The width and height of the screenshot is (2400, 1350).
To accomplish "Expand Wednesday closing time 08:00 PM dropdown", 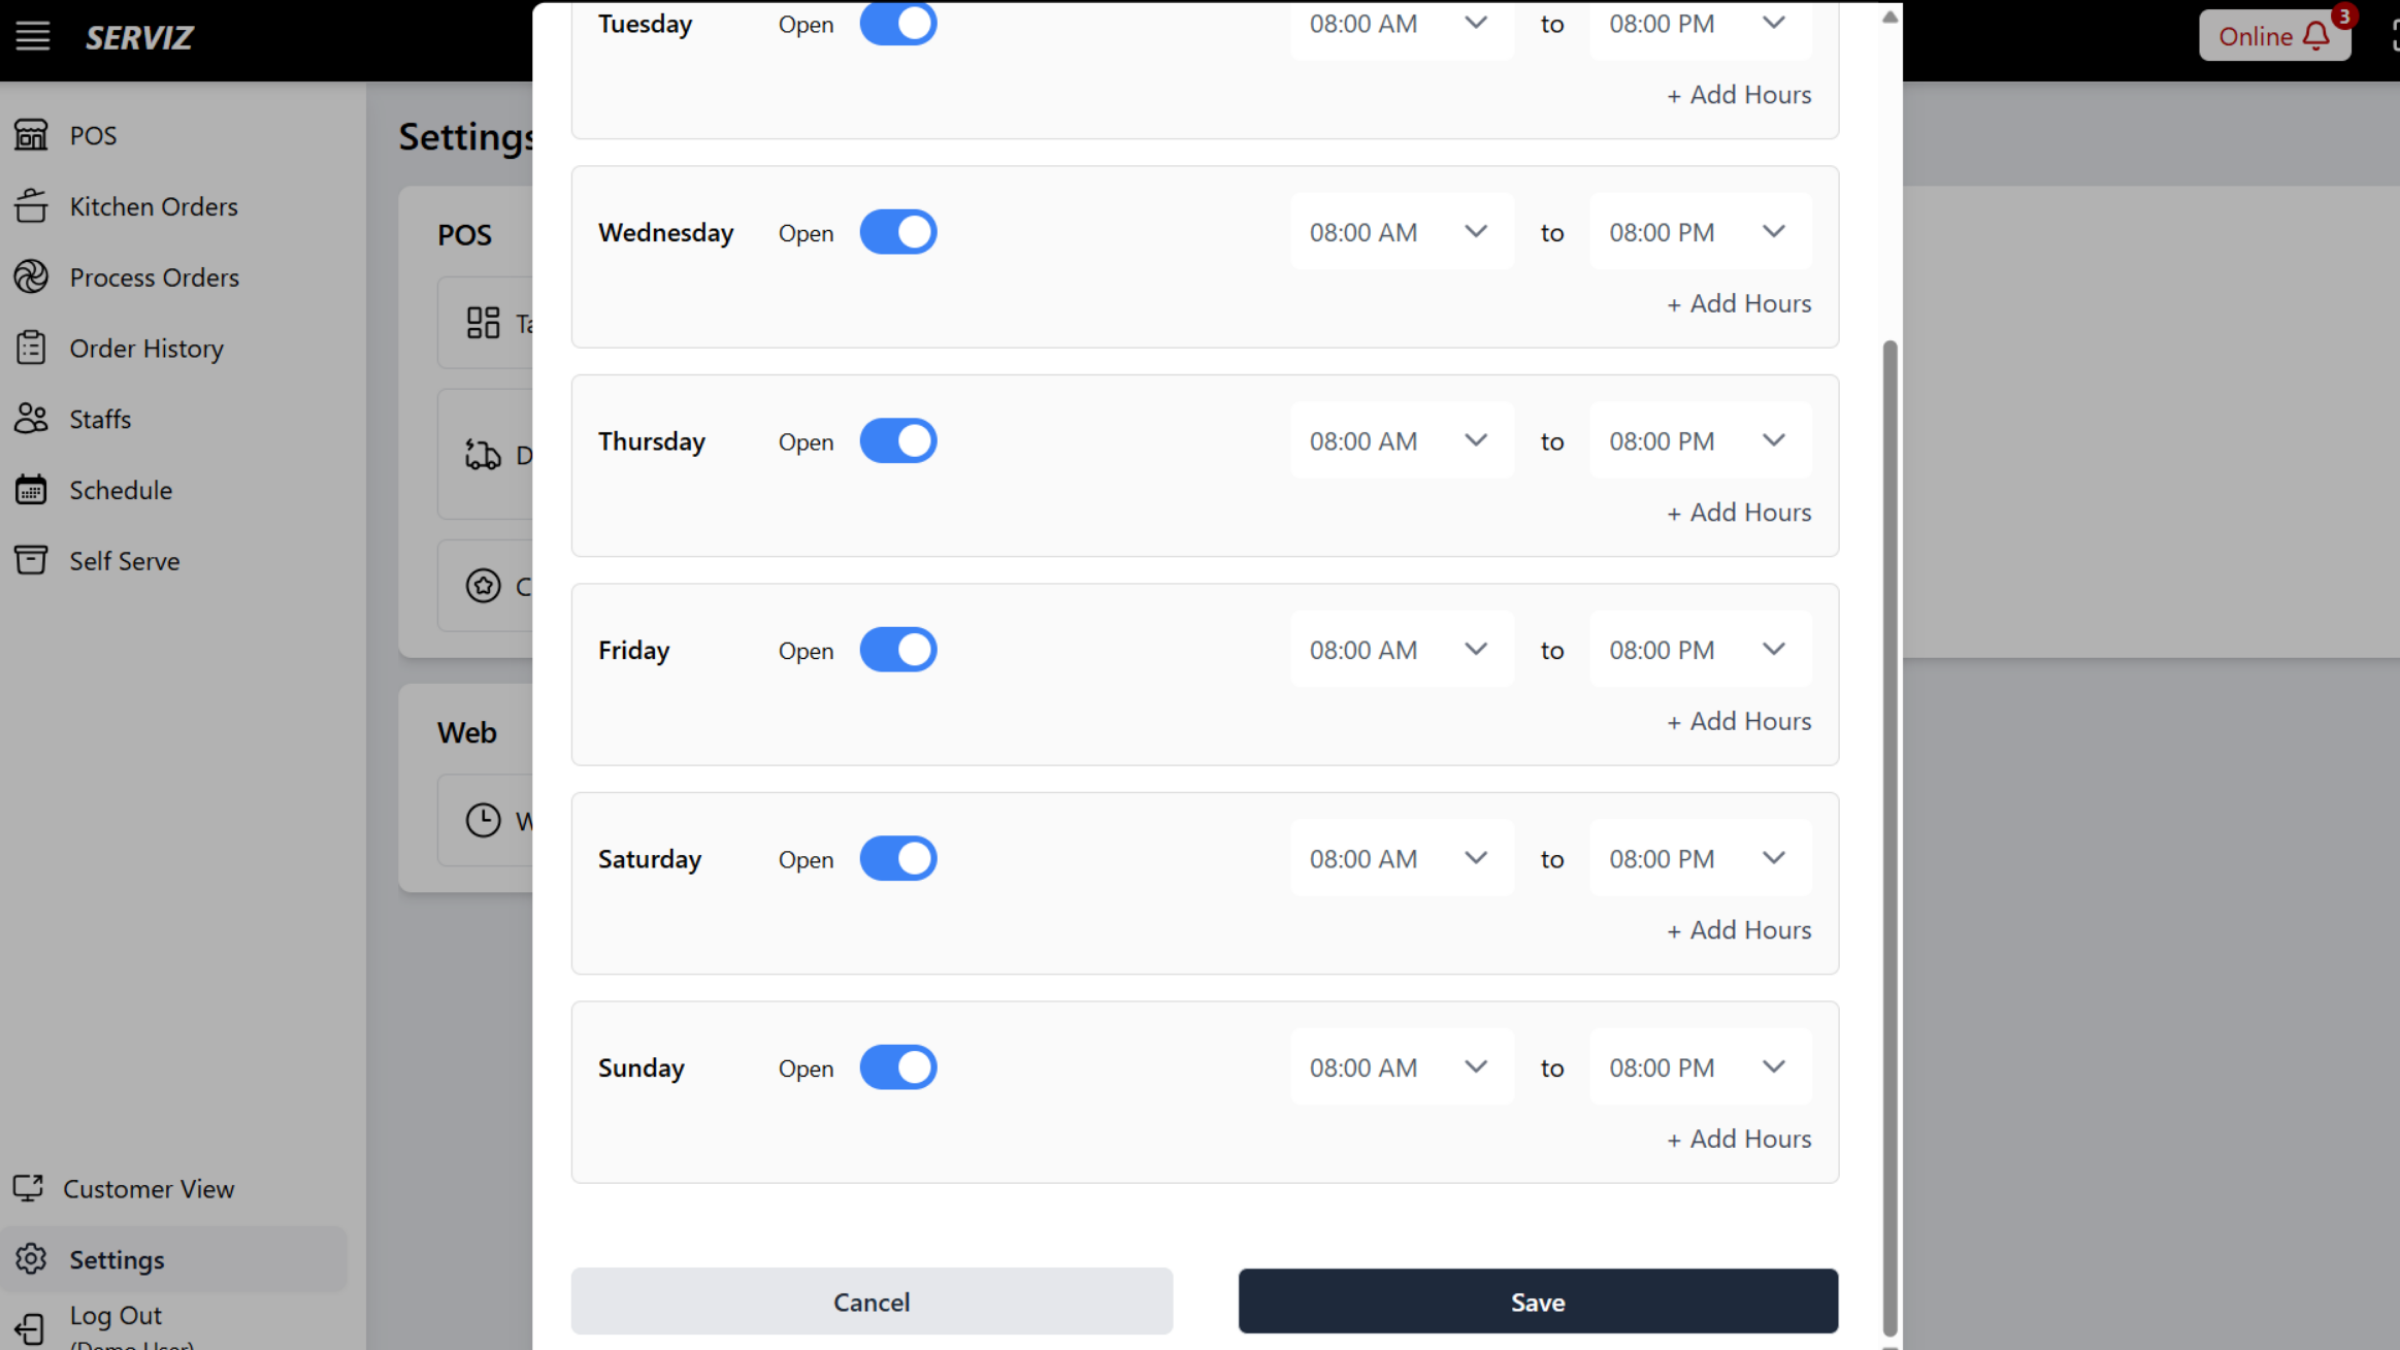I will [1699, 232].
